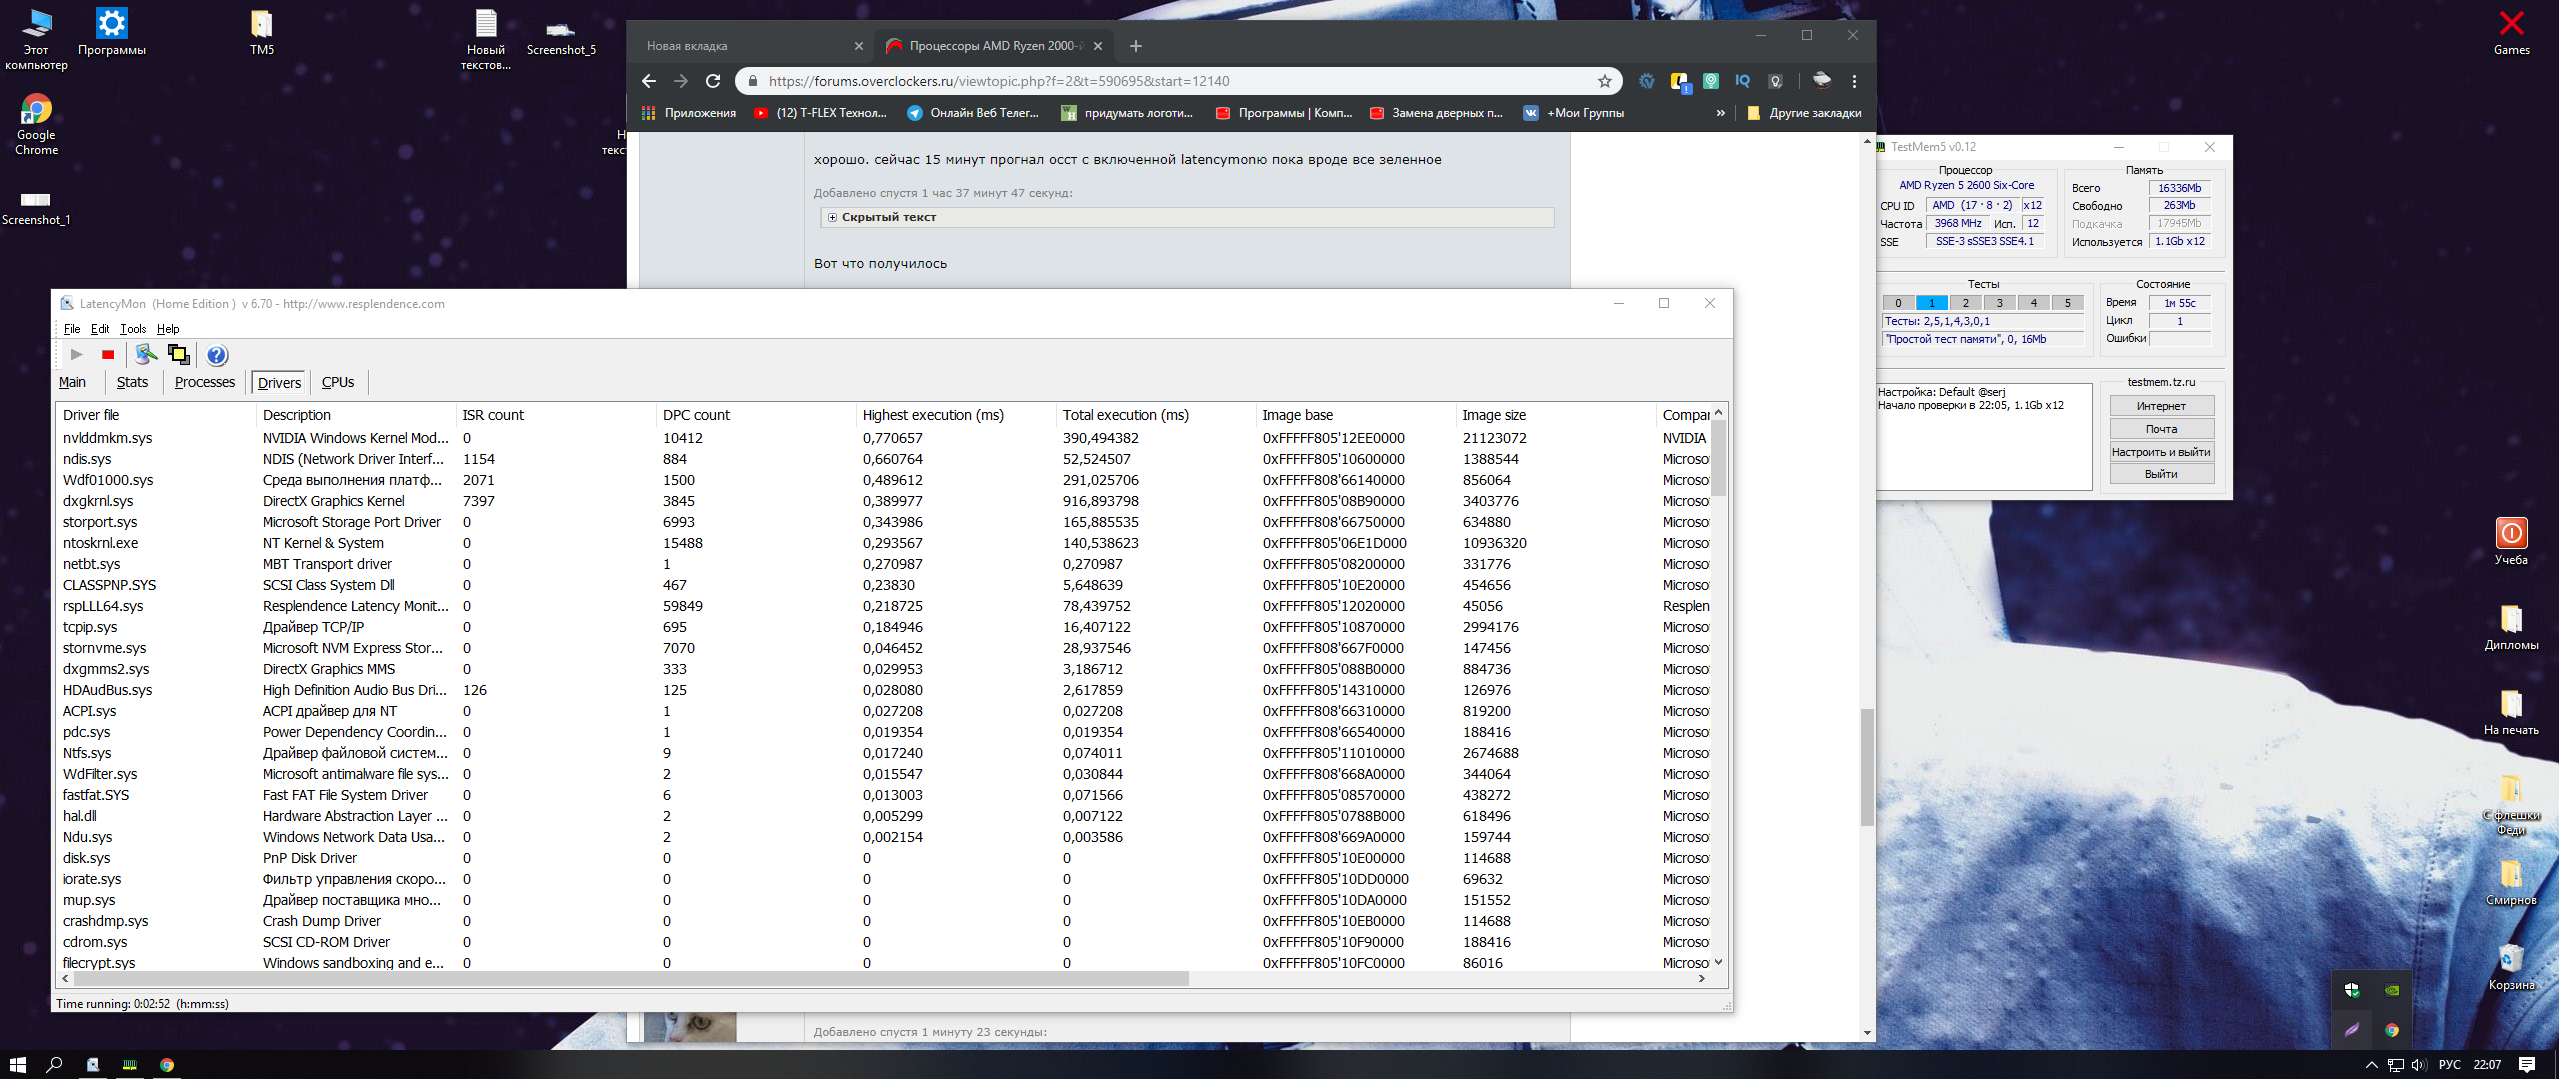Select the HDAudBus.sys driver row
2559x1079 pixels.
[884, 690]
